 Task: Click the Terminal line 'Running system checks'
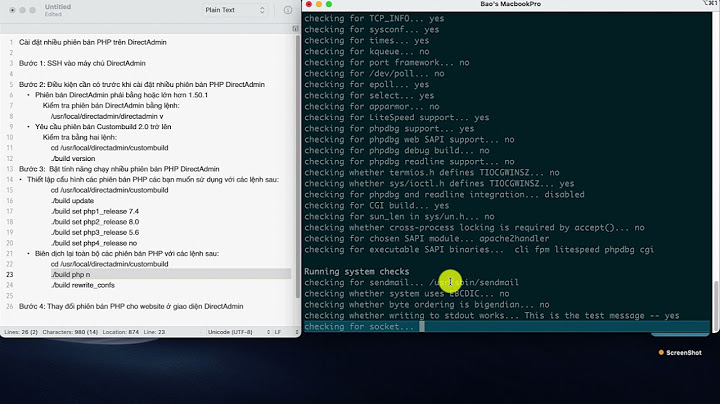click(x=356, y=271)
